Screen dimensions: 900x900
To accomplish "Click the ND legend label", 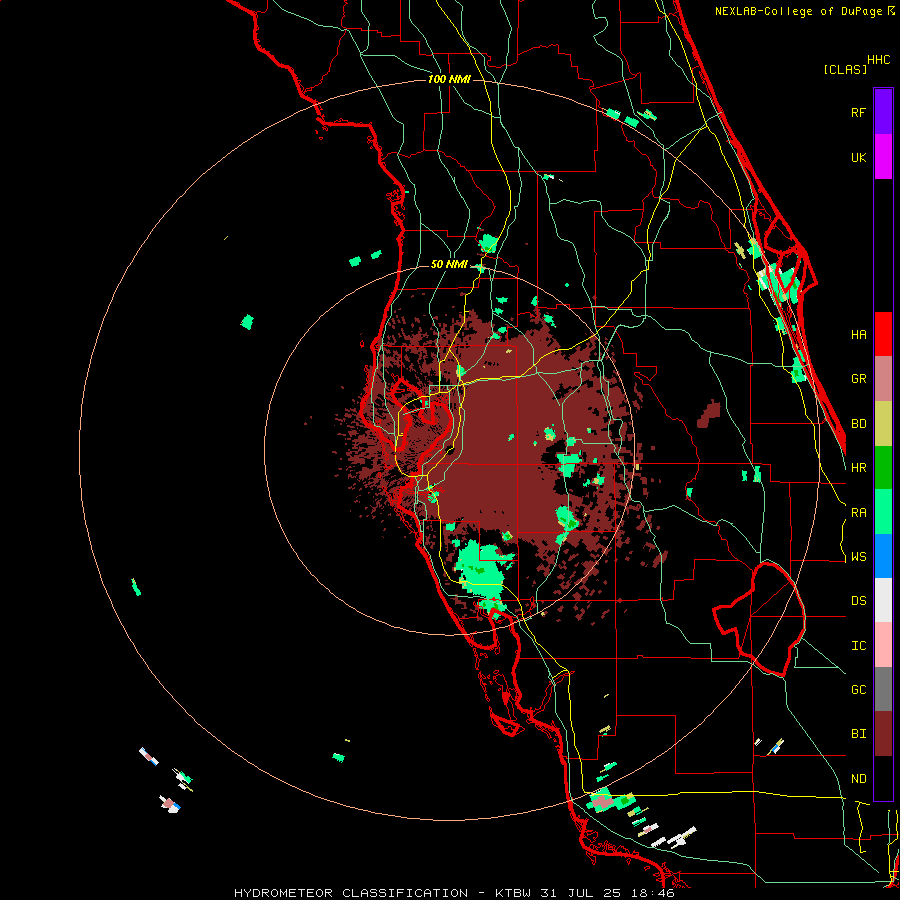I will [x=859, y=779].
